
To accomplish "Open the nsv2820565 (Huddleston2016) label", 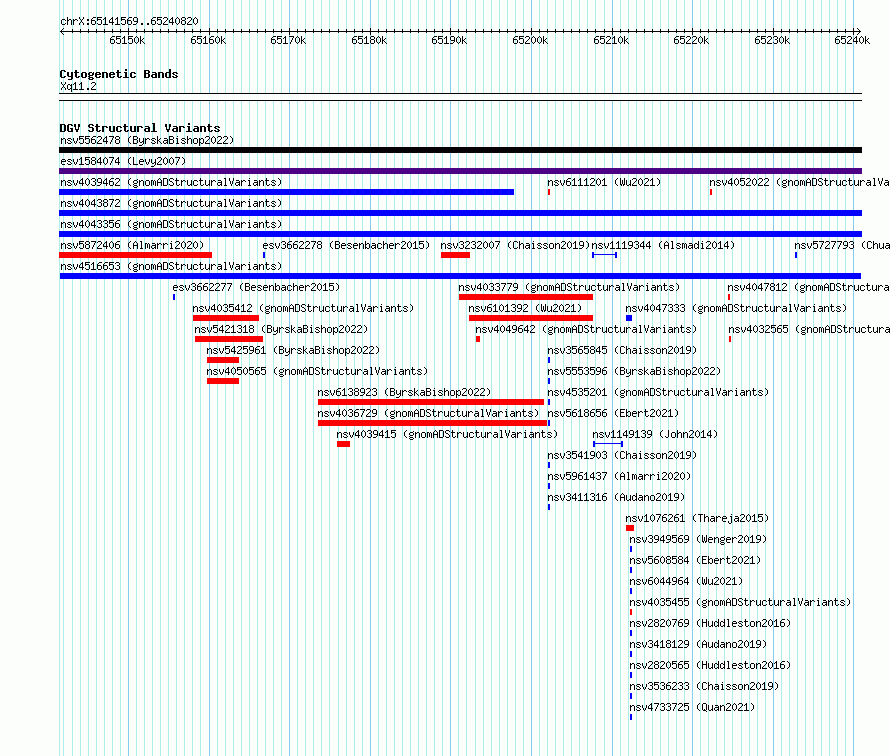I will [x=710, y=665].
